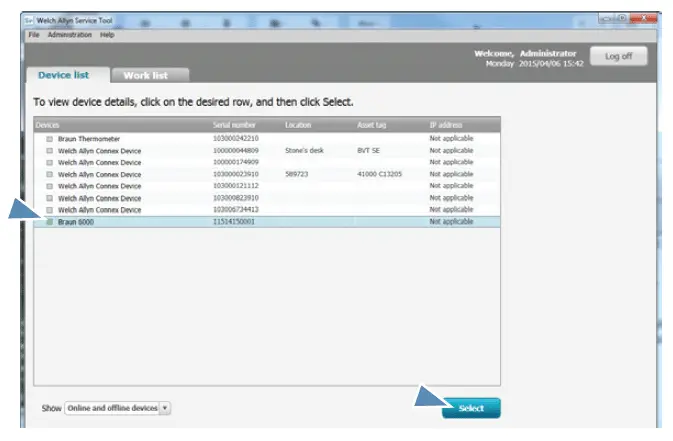Click serial number 100000044809
Viewport: 673px width, 441px height.
click(x=236, y=150)
